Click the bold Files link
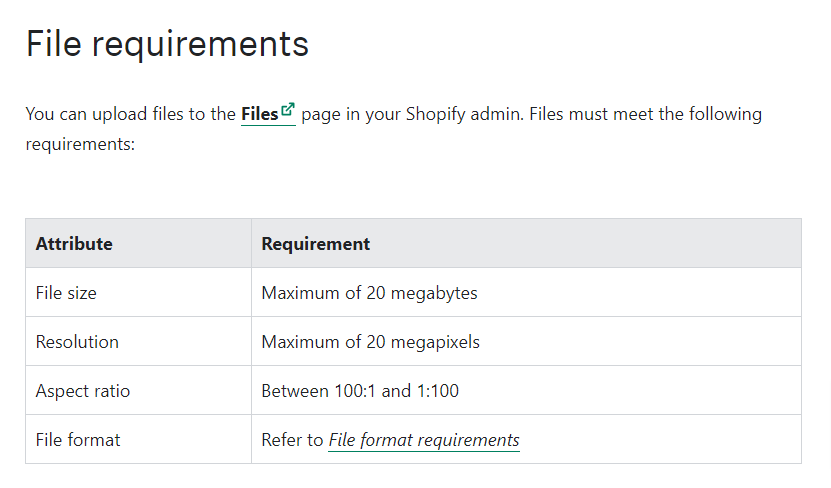Viewport: 831px width, 488px height. point(259,114)
